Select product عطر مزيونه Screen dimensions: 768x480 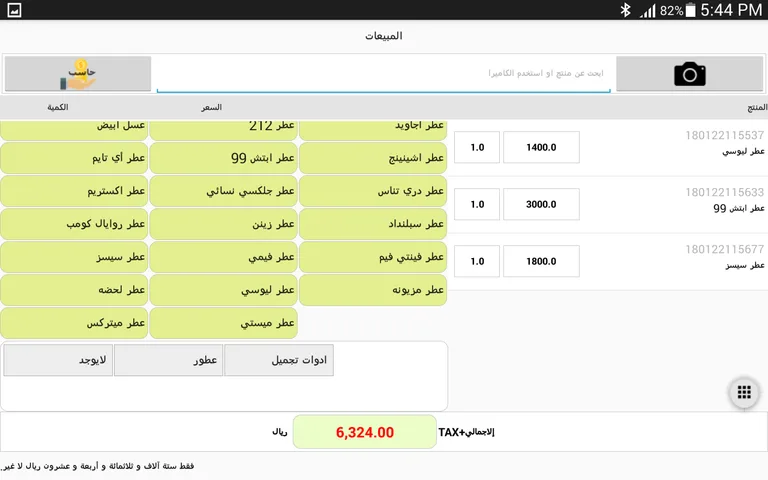tap(373, 290)
